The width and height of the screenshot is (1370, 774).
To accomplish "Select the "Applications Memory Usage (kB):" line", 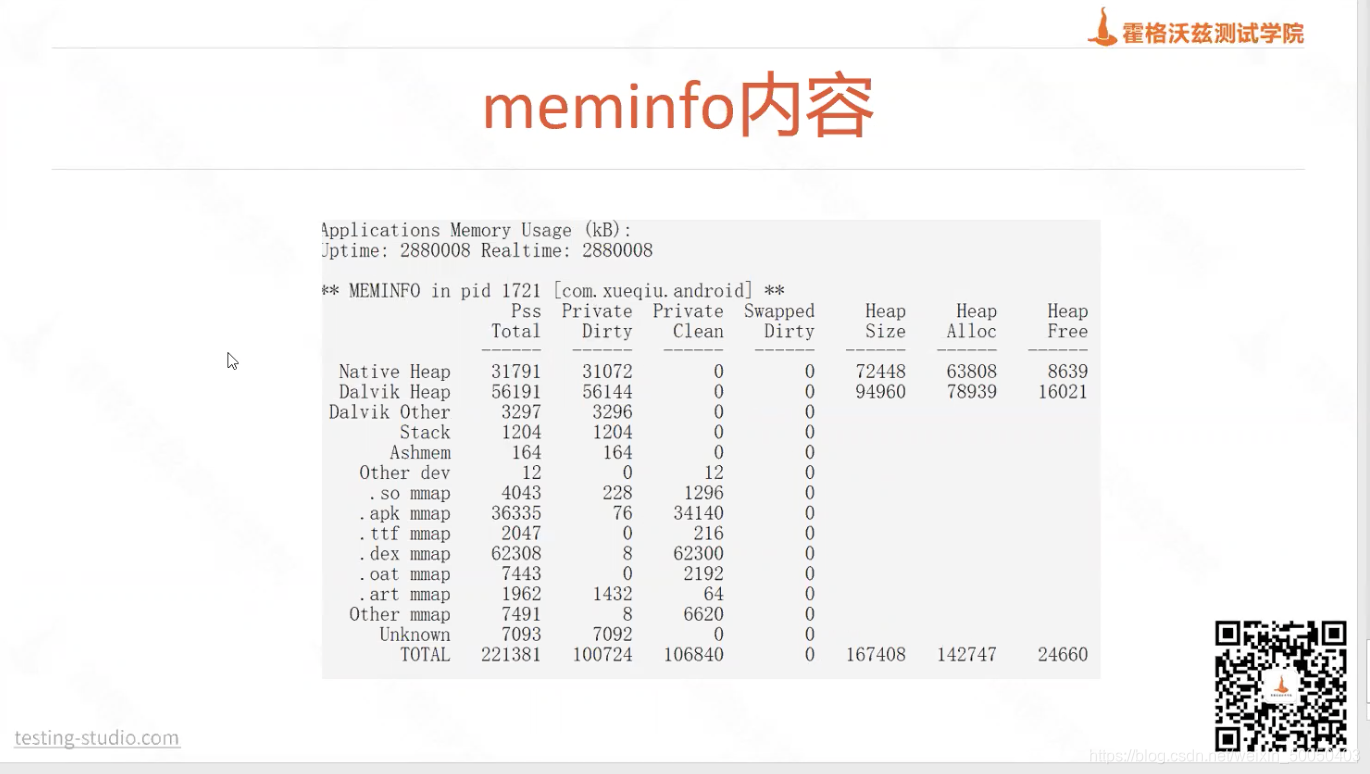I will point(477,230).
